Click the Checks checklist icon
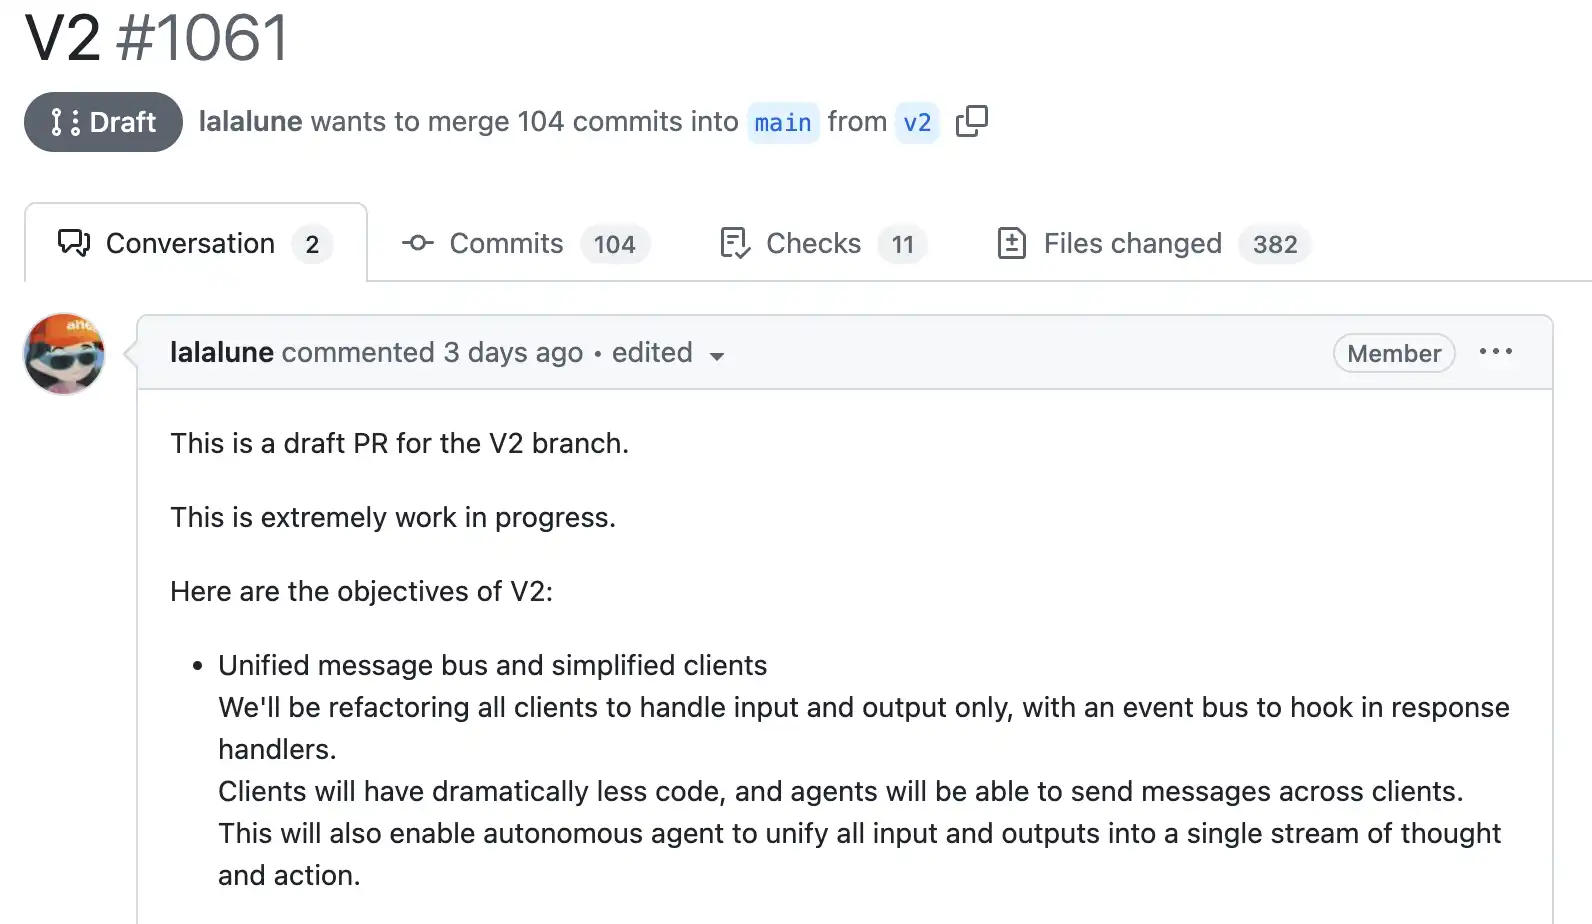This screenshot has width=1592, height=924. click(x=735, y=243)
